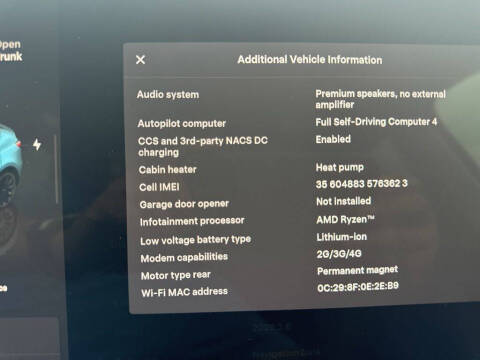Select IMEI number 35 604883 576362 3
Image resolution: width=480 pixels, height=360 pixels.
pyautogui.click(x=362, y=184)
